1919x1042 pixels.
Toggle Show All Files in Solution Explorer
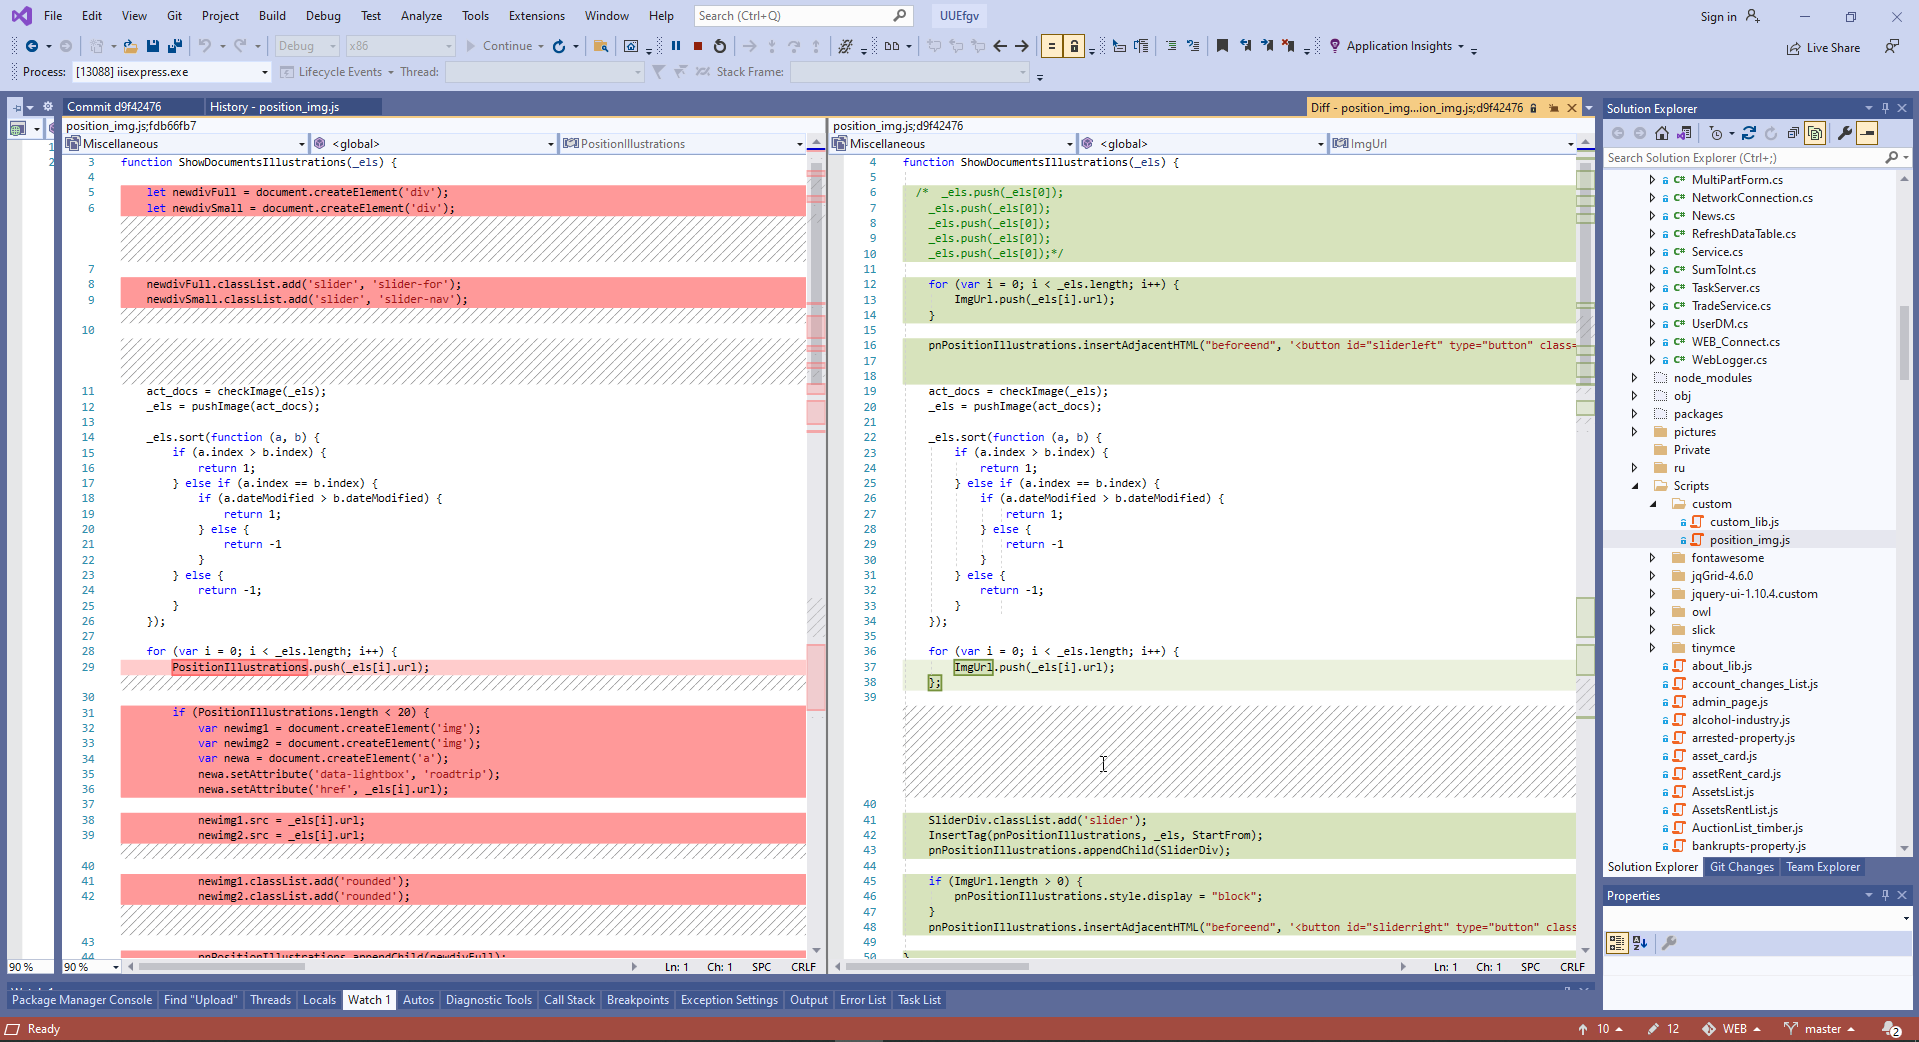coord(1815,133)
